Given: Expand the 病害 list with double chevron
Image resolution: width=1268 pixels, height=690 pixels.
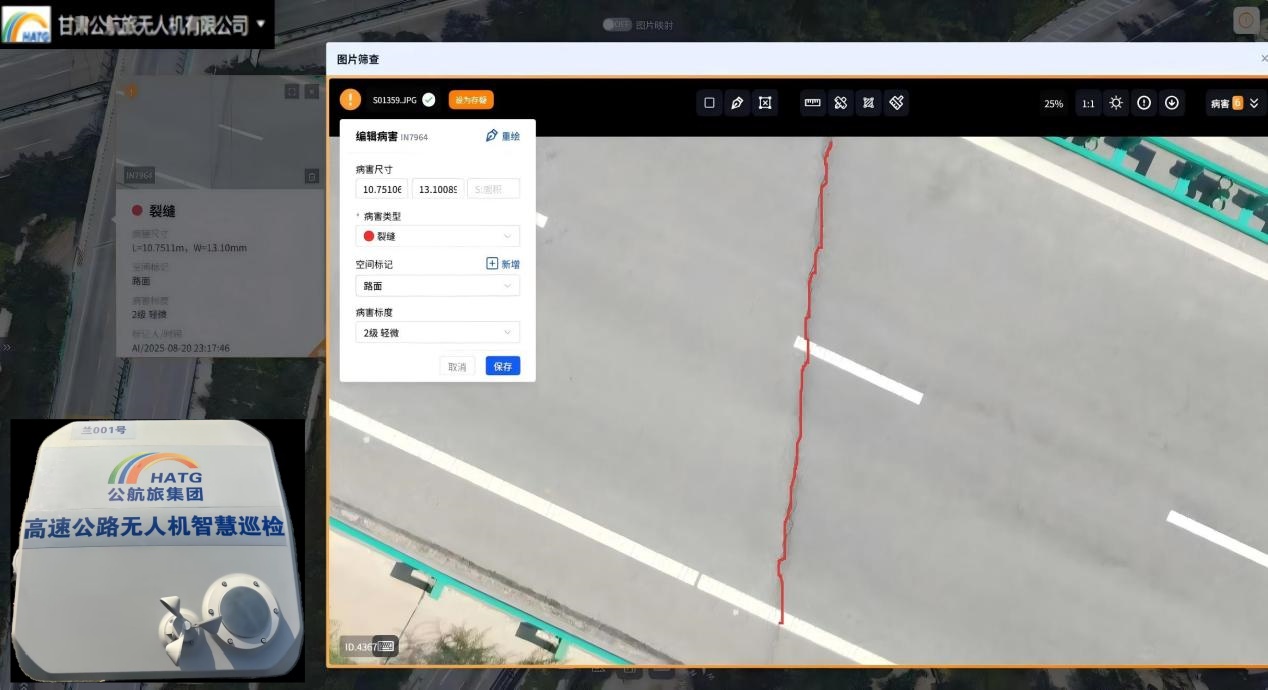Looking at the screenshot, I should tap(1254, 103).
